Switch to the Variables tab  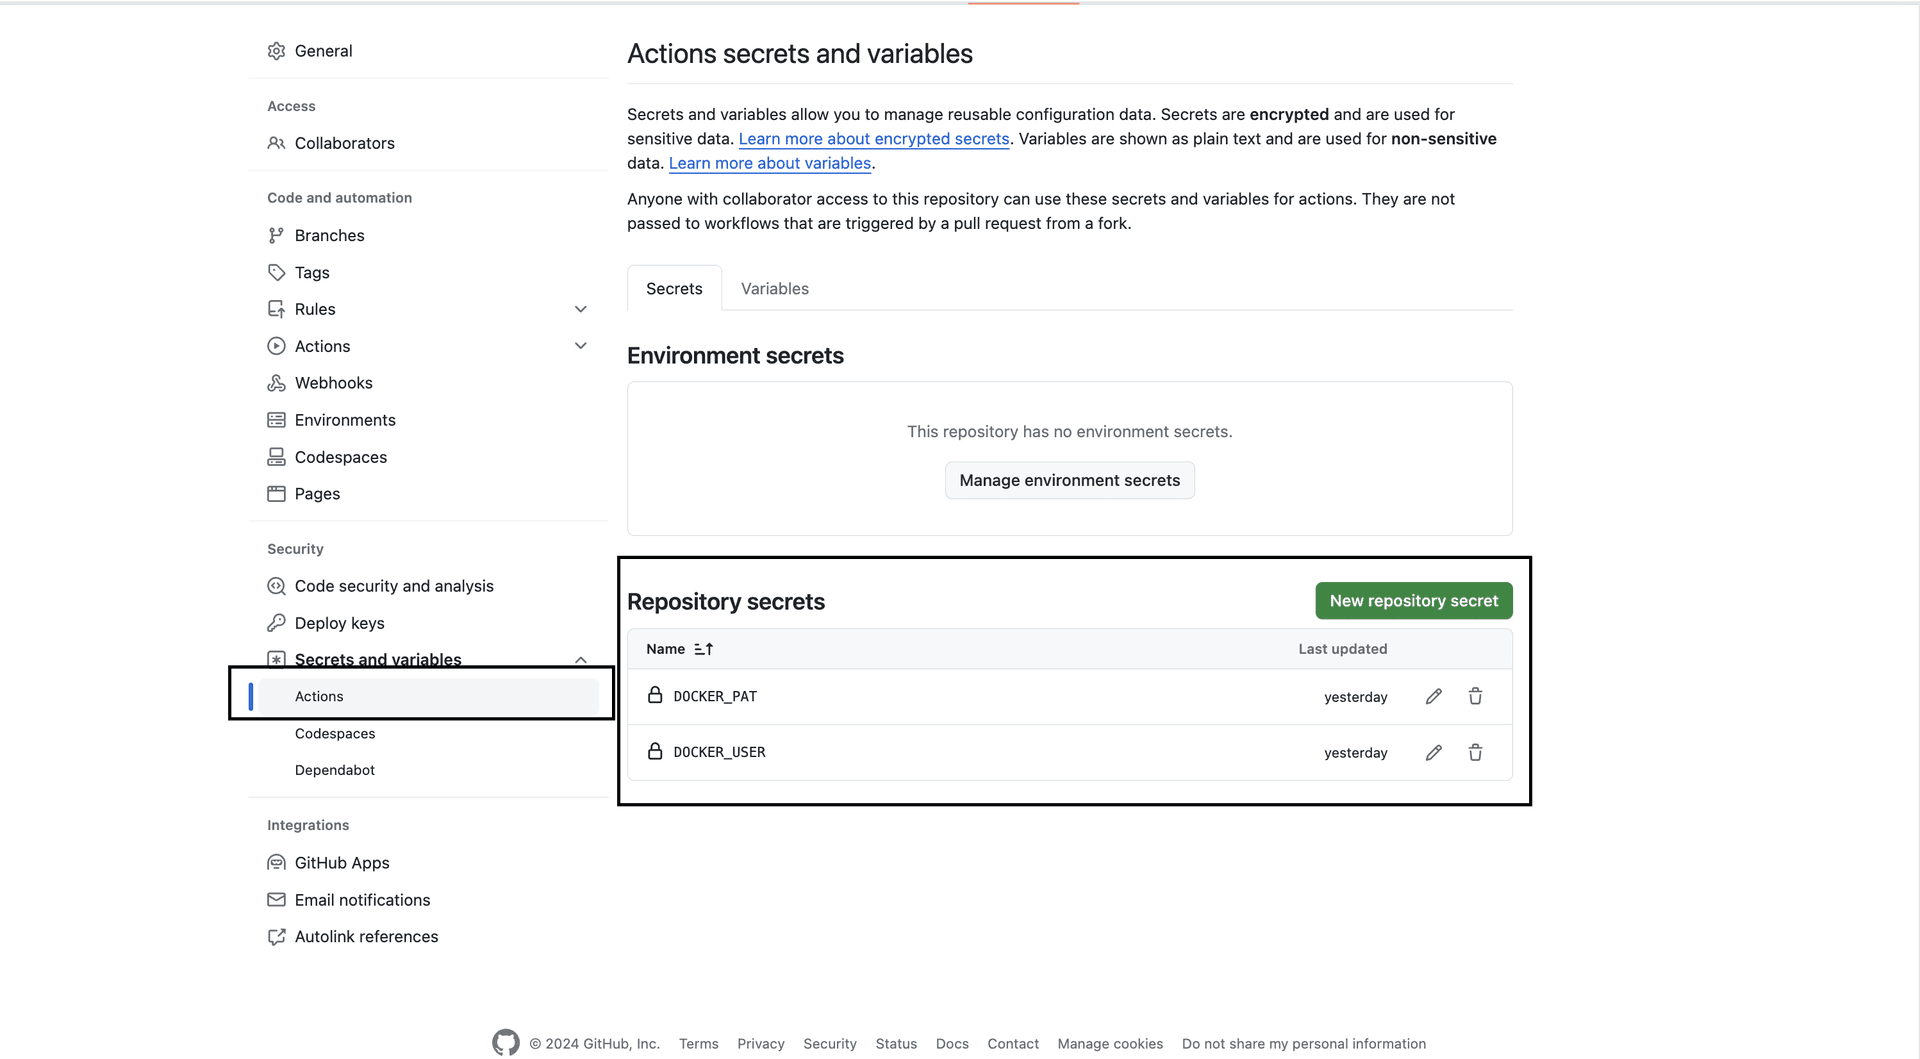click(x=774, y=288)
